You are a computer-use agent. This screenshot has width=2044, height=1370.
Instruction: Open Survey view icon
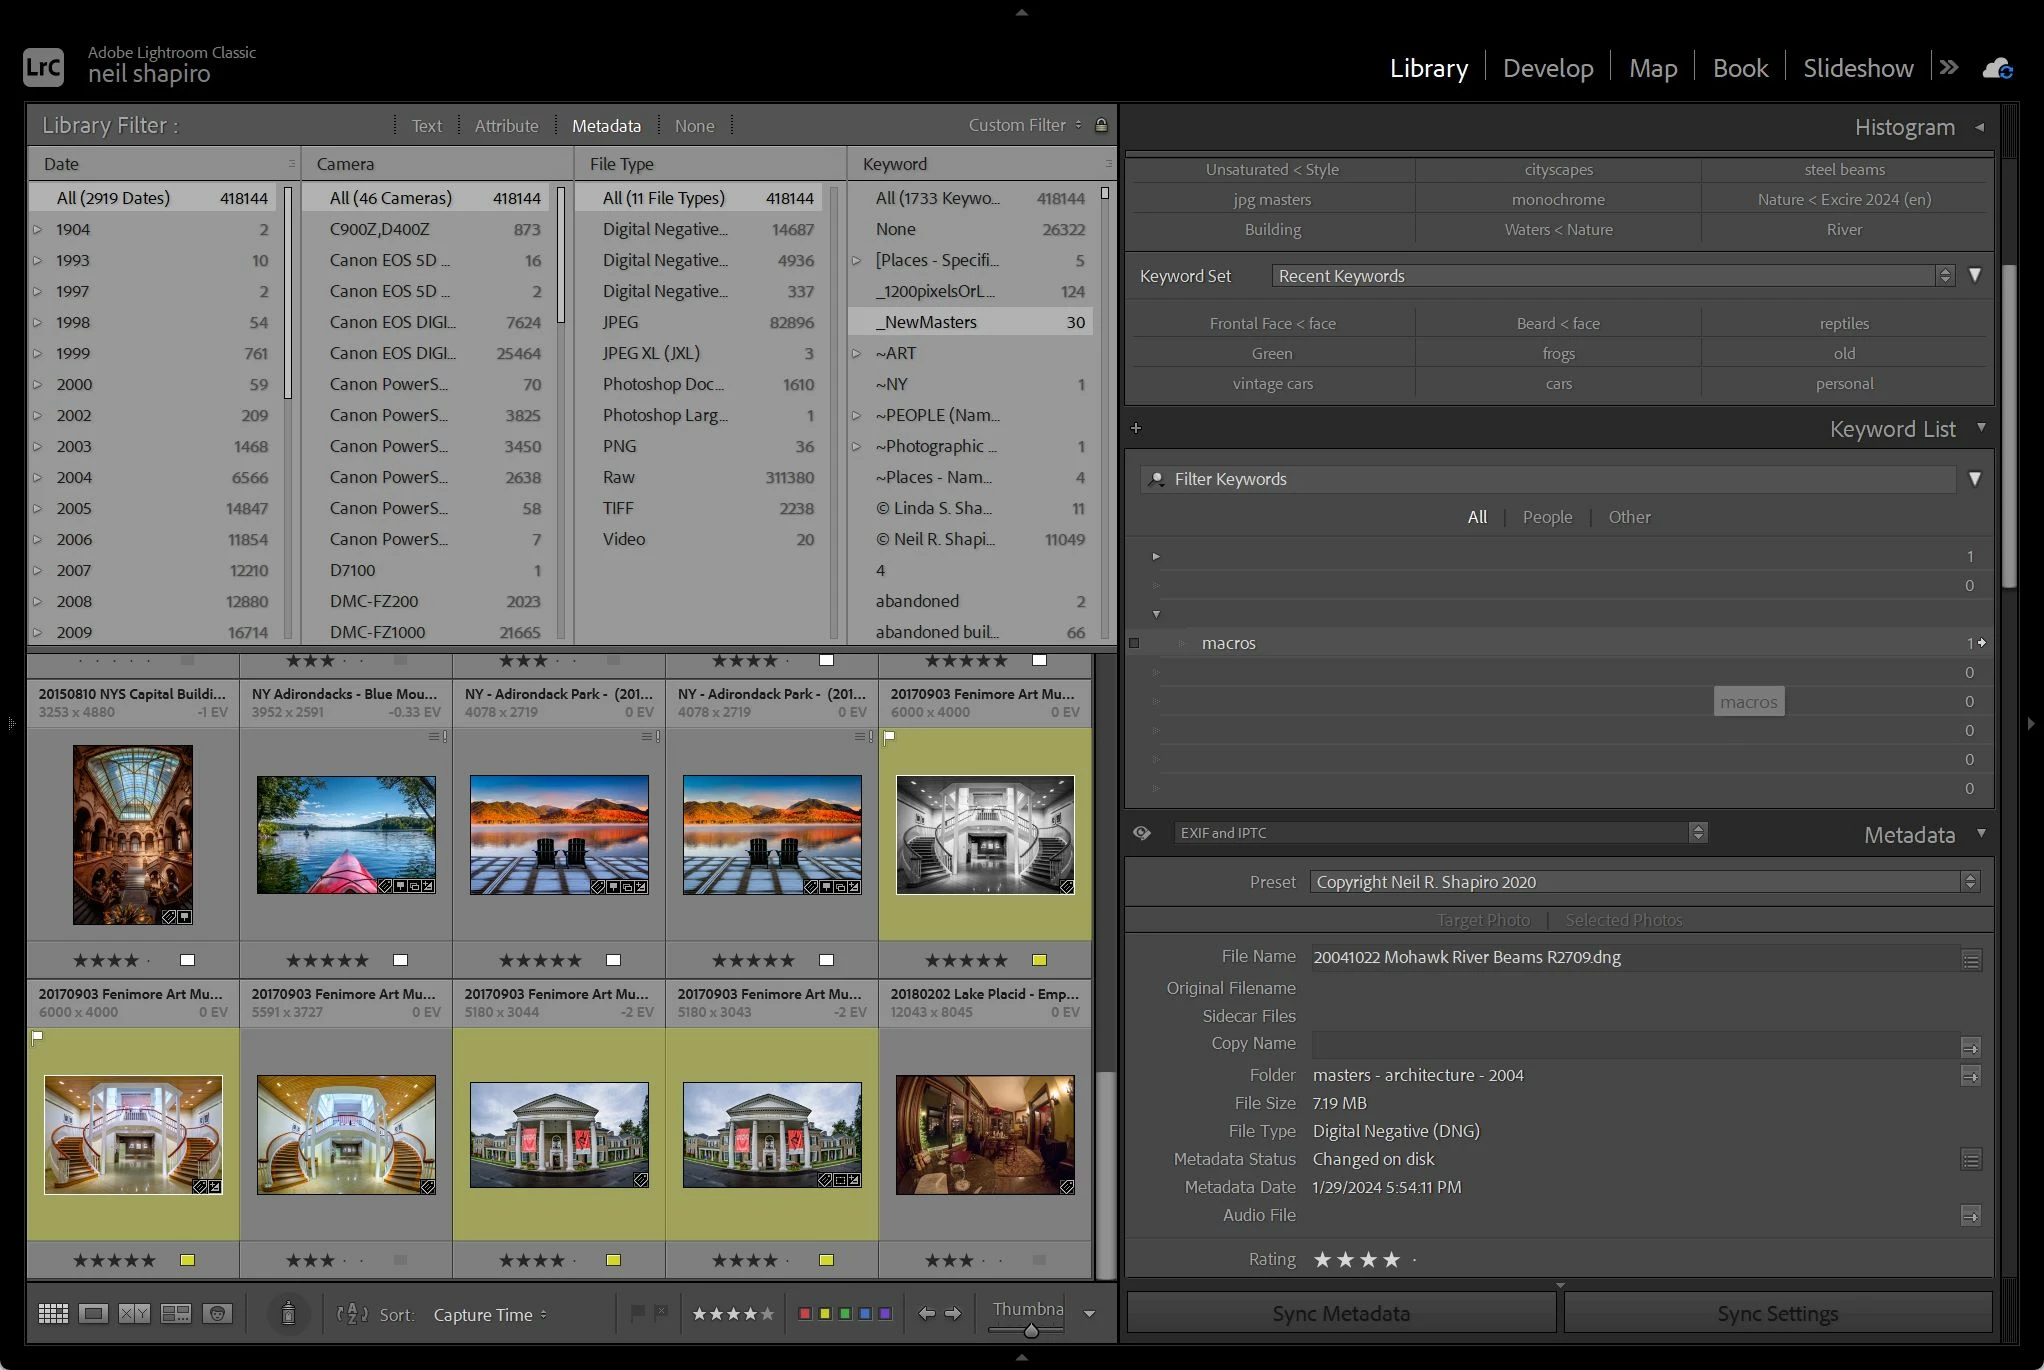coord(176,1314)
